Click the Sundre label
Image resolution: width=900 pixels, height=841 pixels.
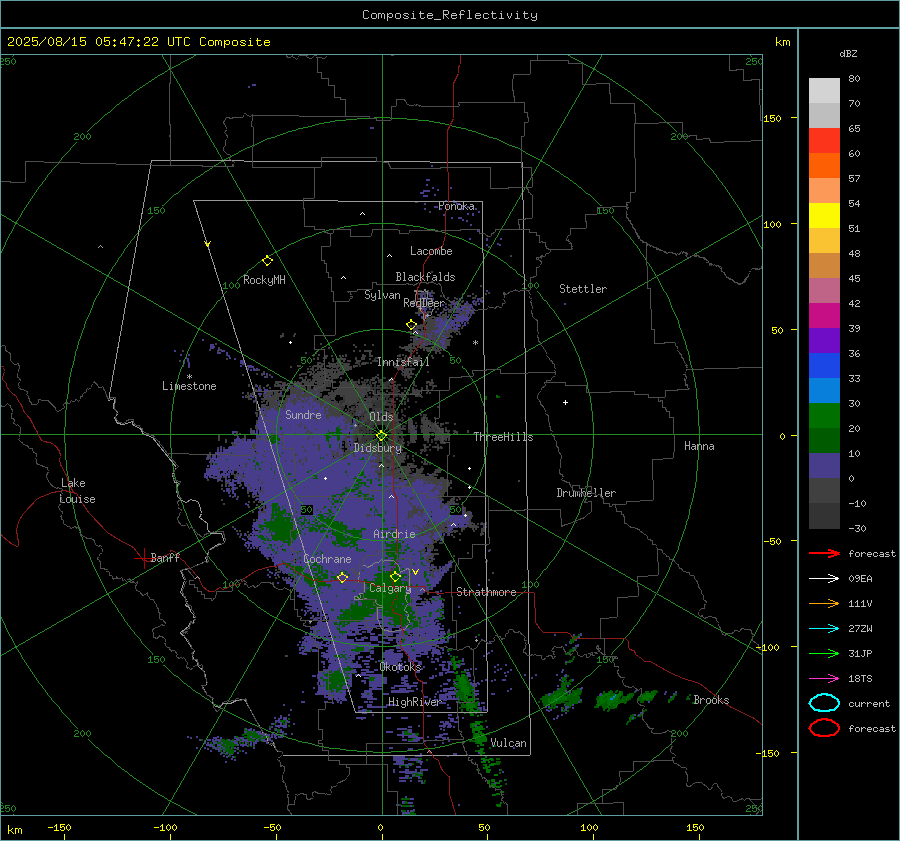[303, 414]
